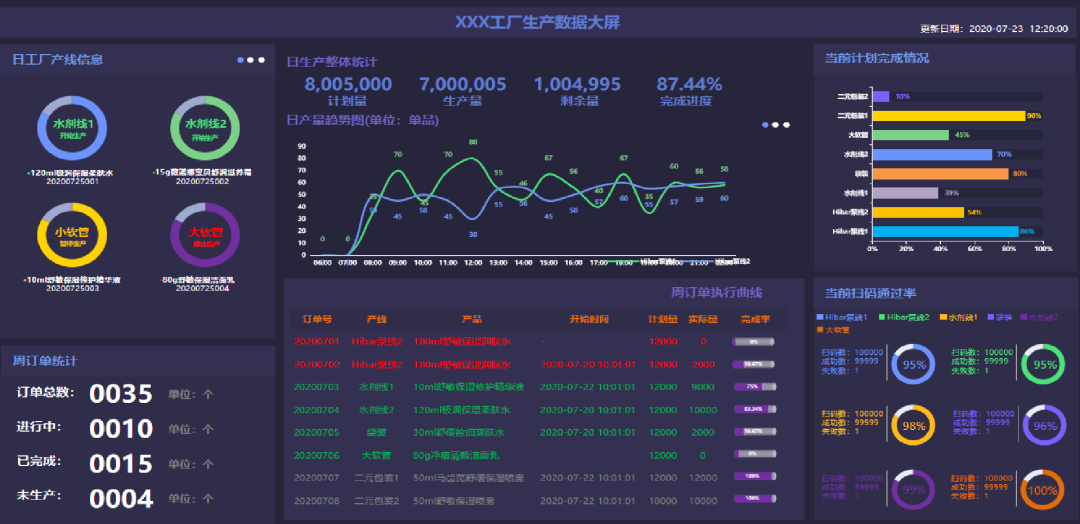The image size is (1080, 524).
Task: Click first carousel dot in 日工厂产线信息 panel
Action: [241, 60]
